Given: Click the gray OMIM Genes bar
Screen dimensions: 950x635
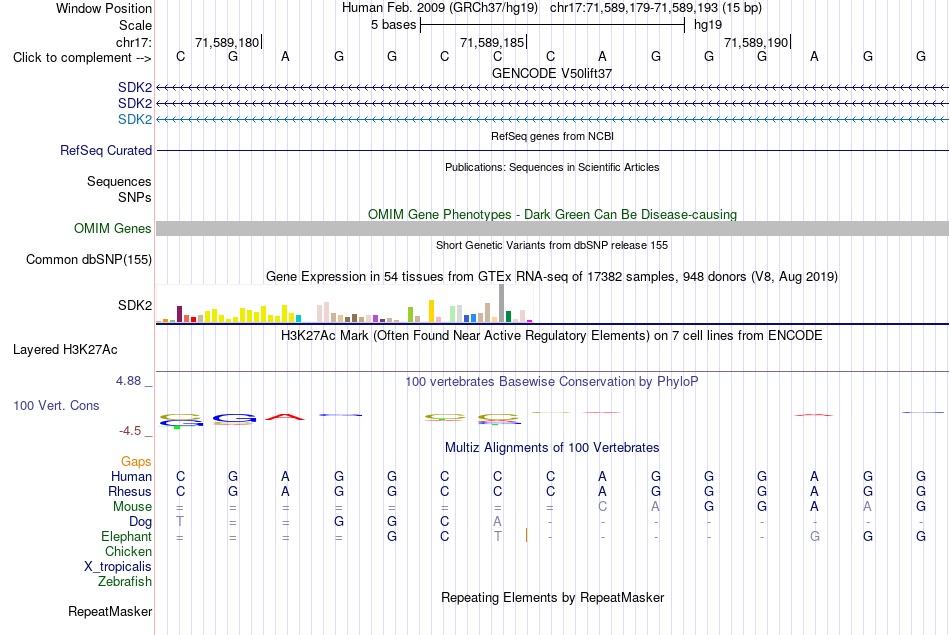Looking at the screenshot, I should pyautogui.click(x=552, y=228).
